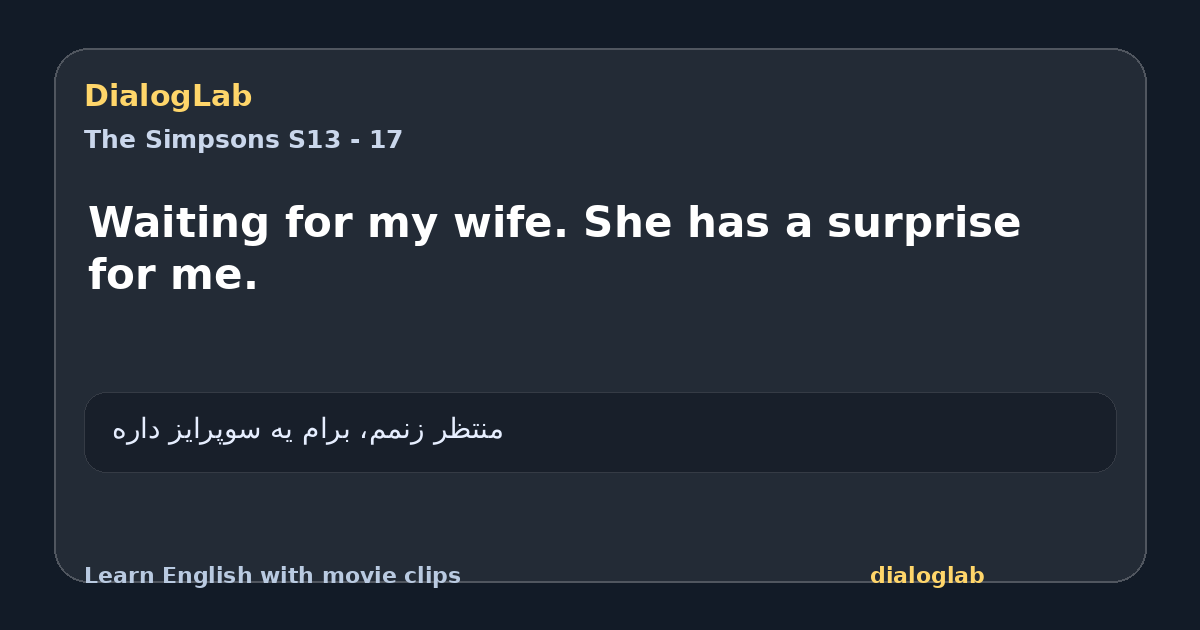The height and width of the screenshot is (630, 1200).
Task: Tap the Persian word "زنمم"
Action: pos(398,430)
